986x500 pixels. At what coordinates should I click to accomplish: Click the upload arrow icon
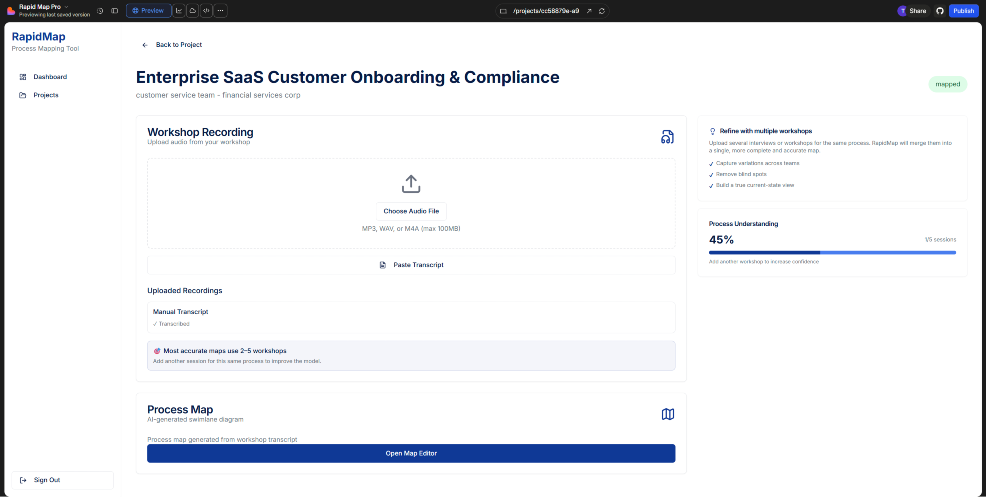411,184
